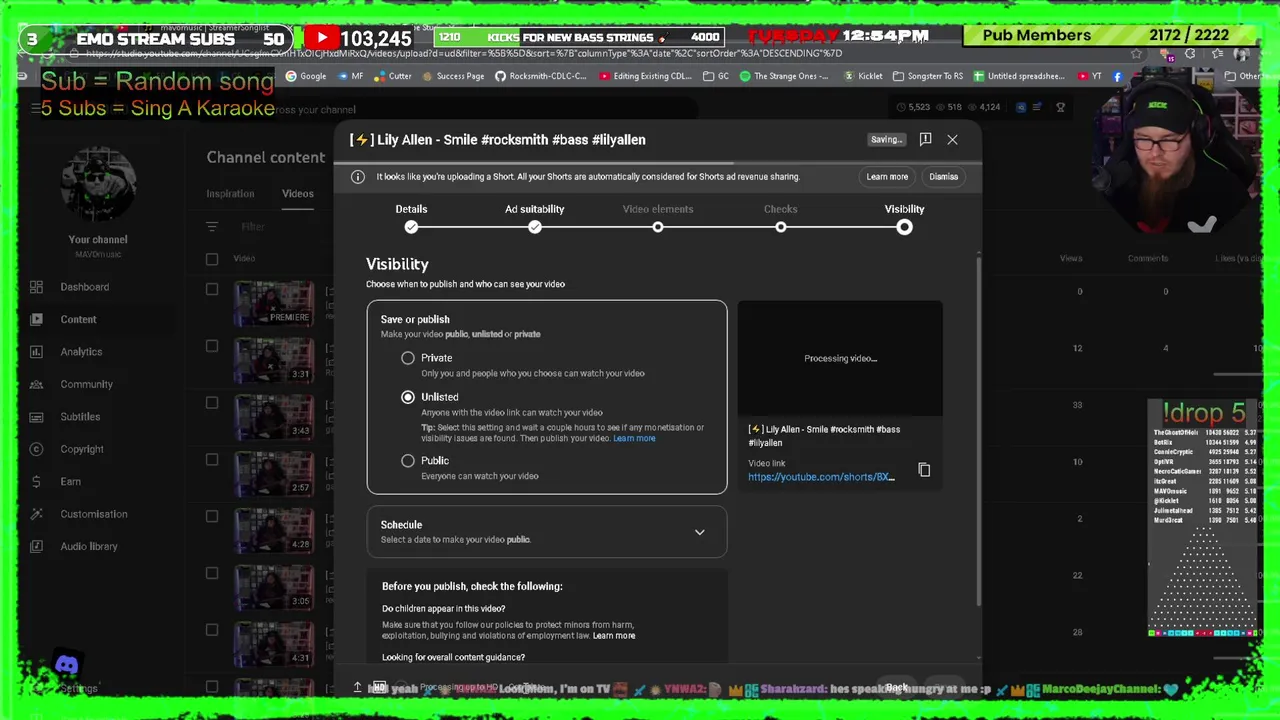
Task: Open the Customisation wand icon
Action: tap(37, 514)
